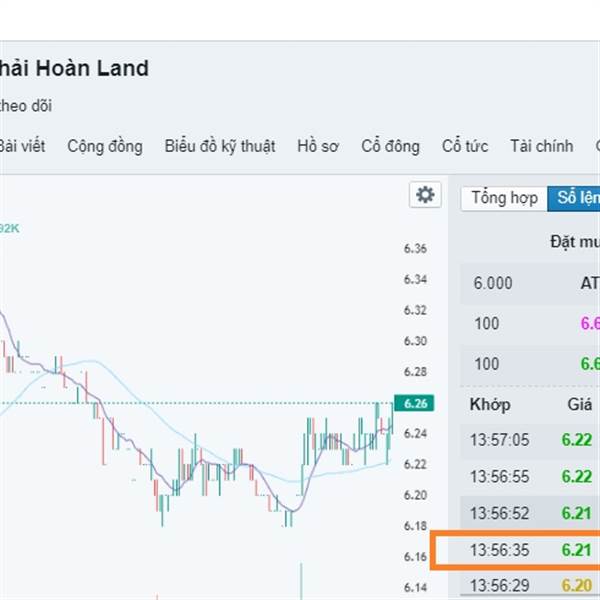Open chart settings gear icon
This screenshot has height=600, width=600.
(425, 195)
